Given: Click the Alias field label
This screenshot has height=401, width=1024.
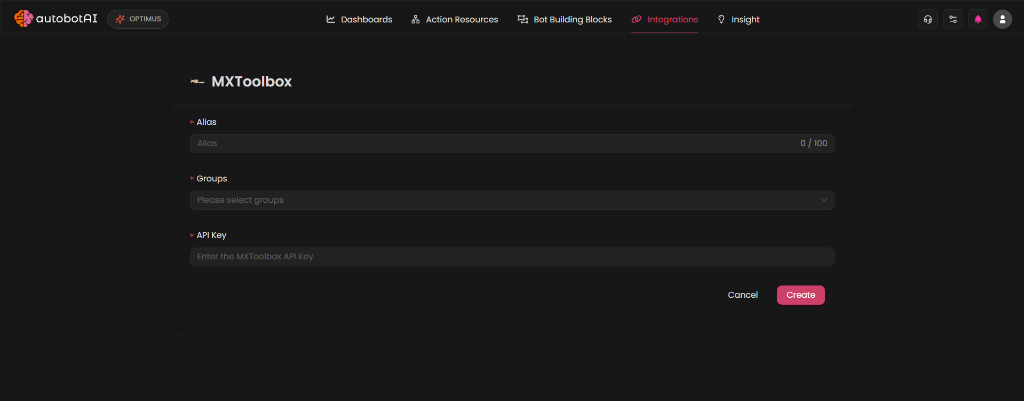Looking at the screenshot, I should point(206,122).
